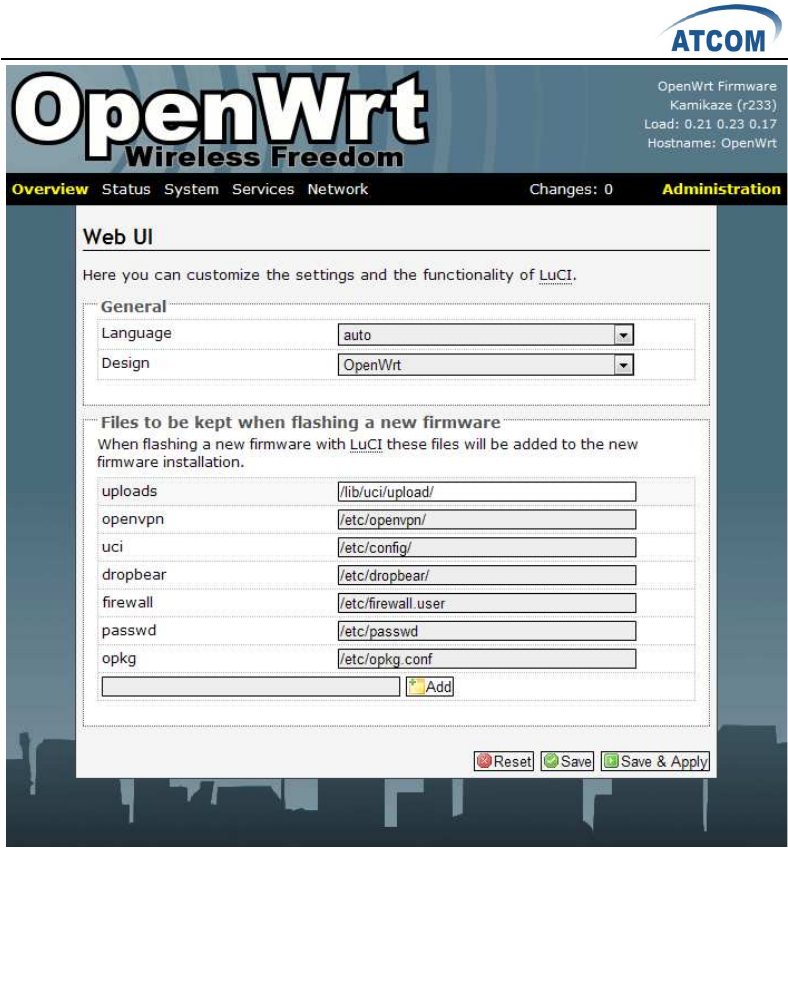Click the red Reset icon

click(484, 761)
